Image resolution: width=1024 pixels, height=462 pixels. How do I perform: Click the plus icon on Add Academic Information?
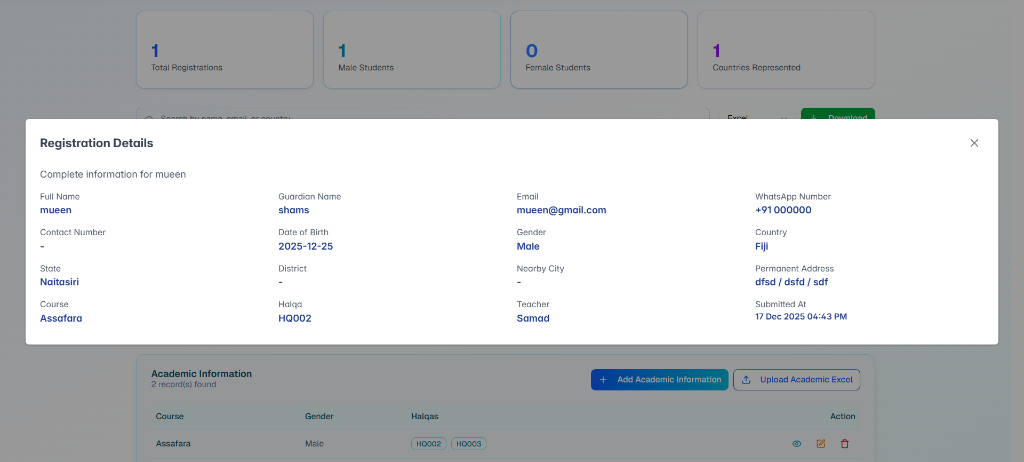[603, 380]
